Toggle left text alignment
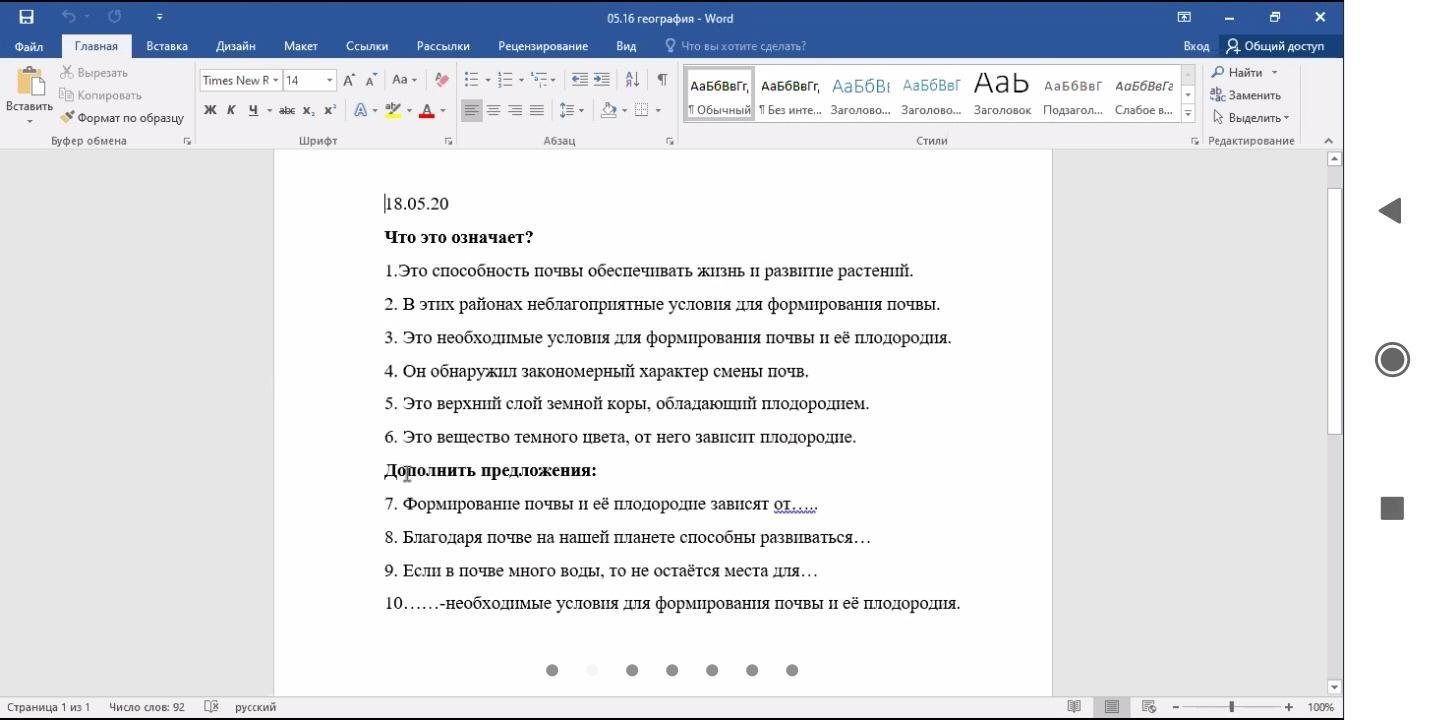Image resolution: width=1440 pixels, height=720 pixels. coord(471,110)
